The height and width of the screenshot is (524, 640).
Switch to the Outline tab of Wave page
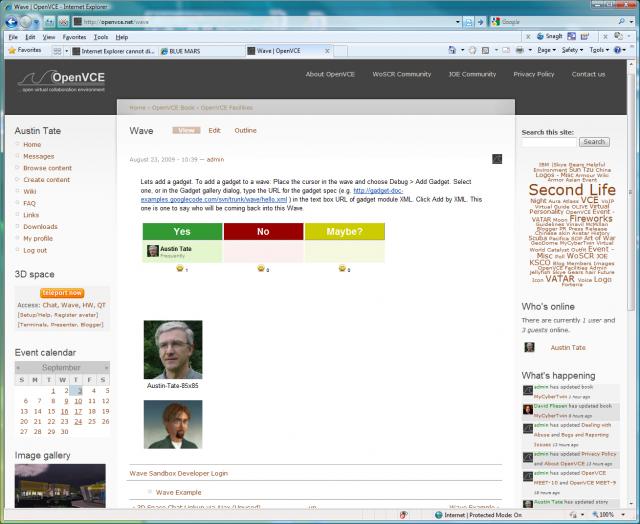click(x=245, y=131)
